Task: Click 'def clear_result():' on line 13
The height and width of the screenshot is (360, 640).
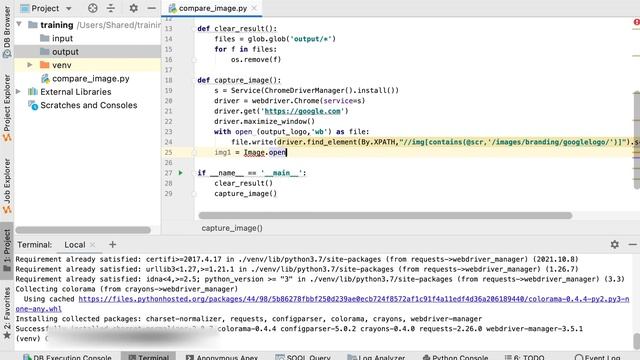Action: point(237,29)
